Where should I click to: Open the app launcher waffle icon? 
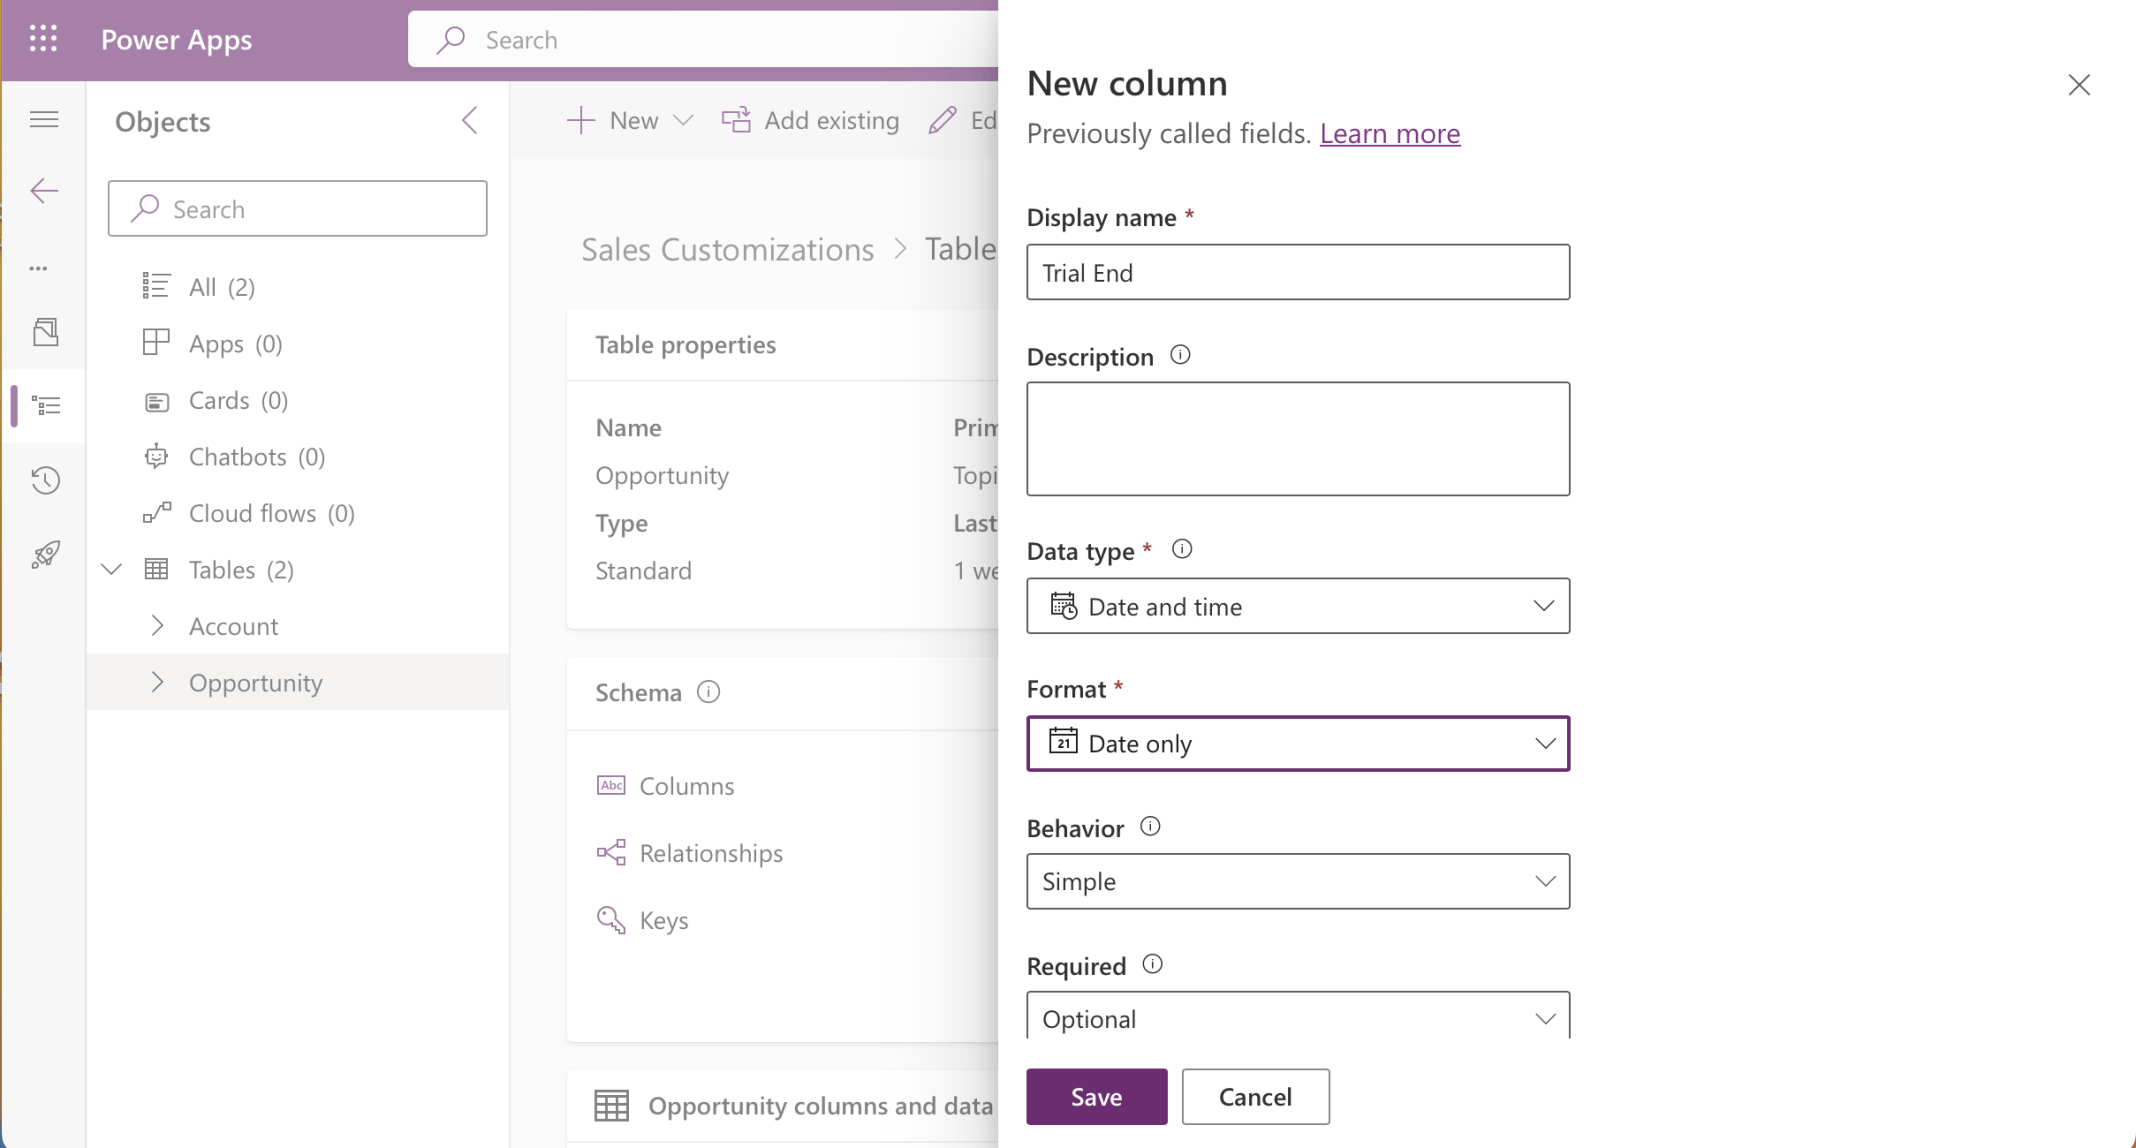point(43,39)
